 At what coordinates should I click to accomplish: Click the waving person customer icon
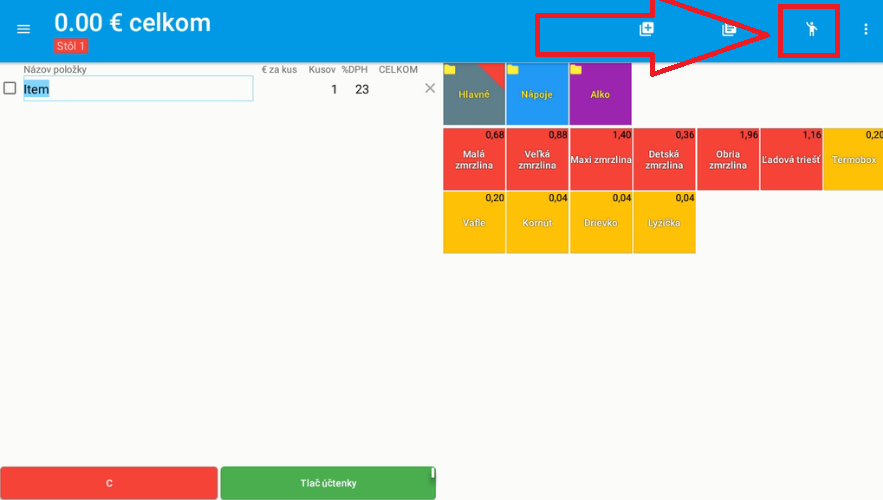coord(812,29)
